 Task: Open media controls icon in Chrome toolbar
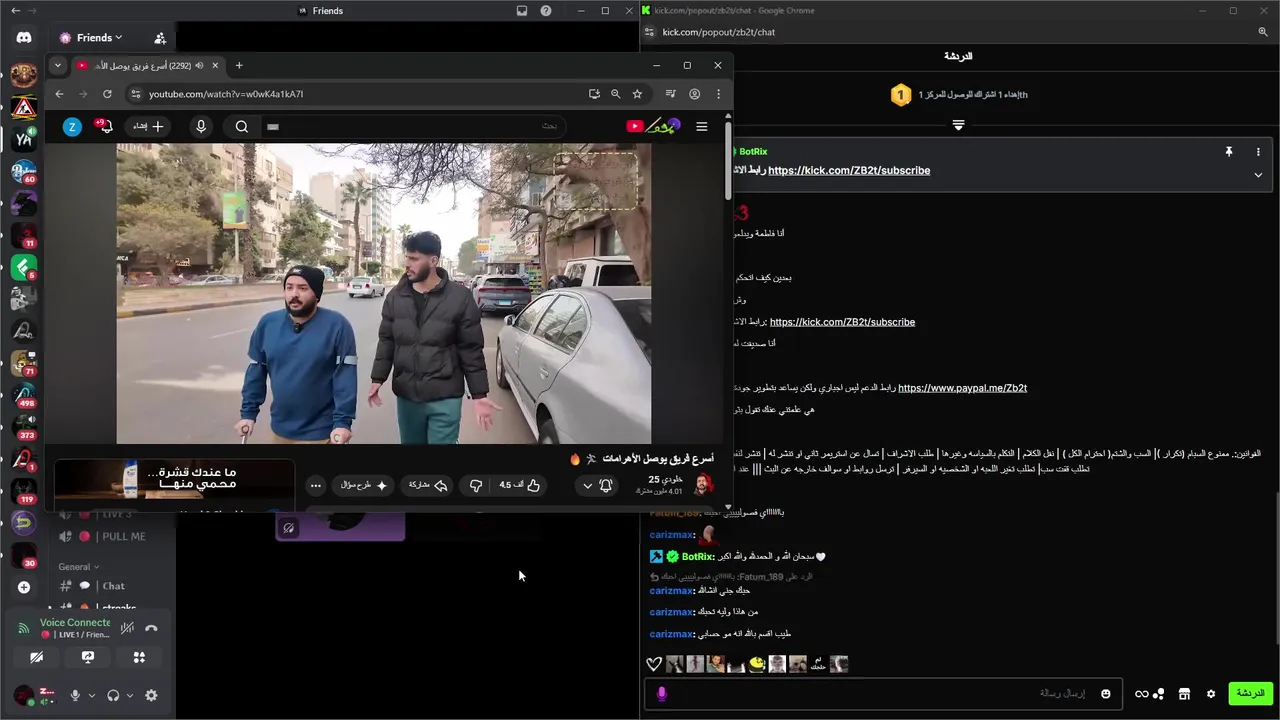point(670,94)
